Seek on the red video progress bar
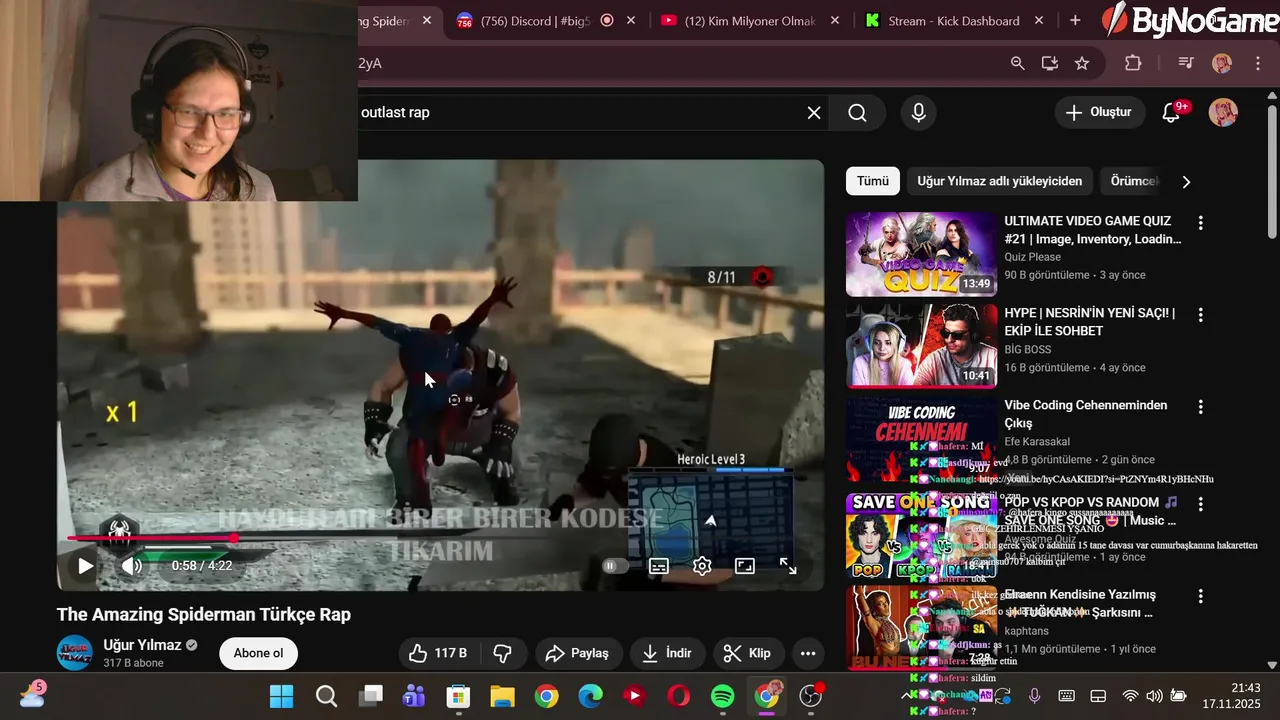The image size is (1280, 720). coord(440,538)
